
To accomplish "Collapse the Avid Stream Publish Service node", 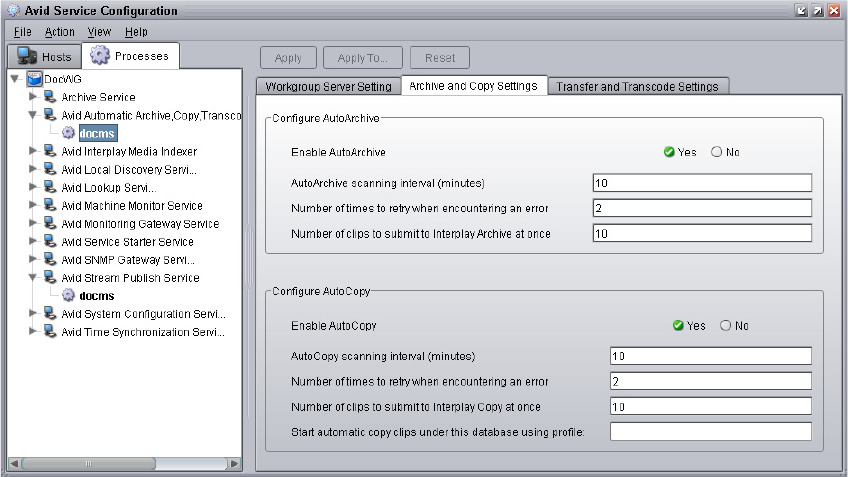I will coord(33,277).
